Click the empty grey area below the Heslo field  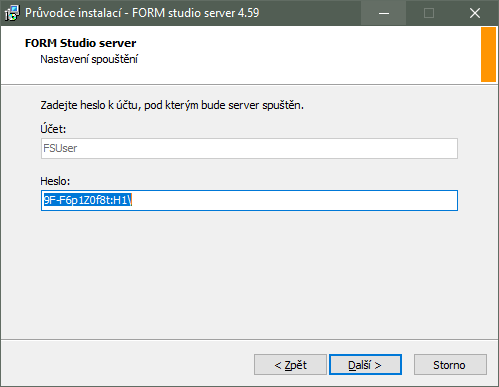[x=249, y=273]
